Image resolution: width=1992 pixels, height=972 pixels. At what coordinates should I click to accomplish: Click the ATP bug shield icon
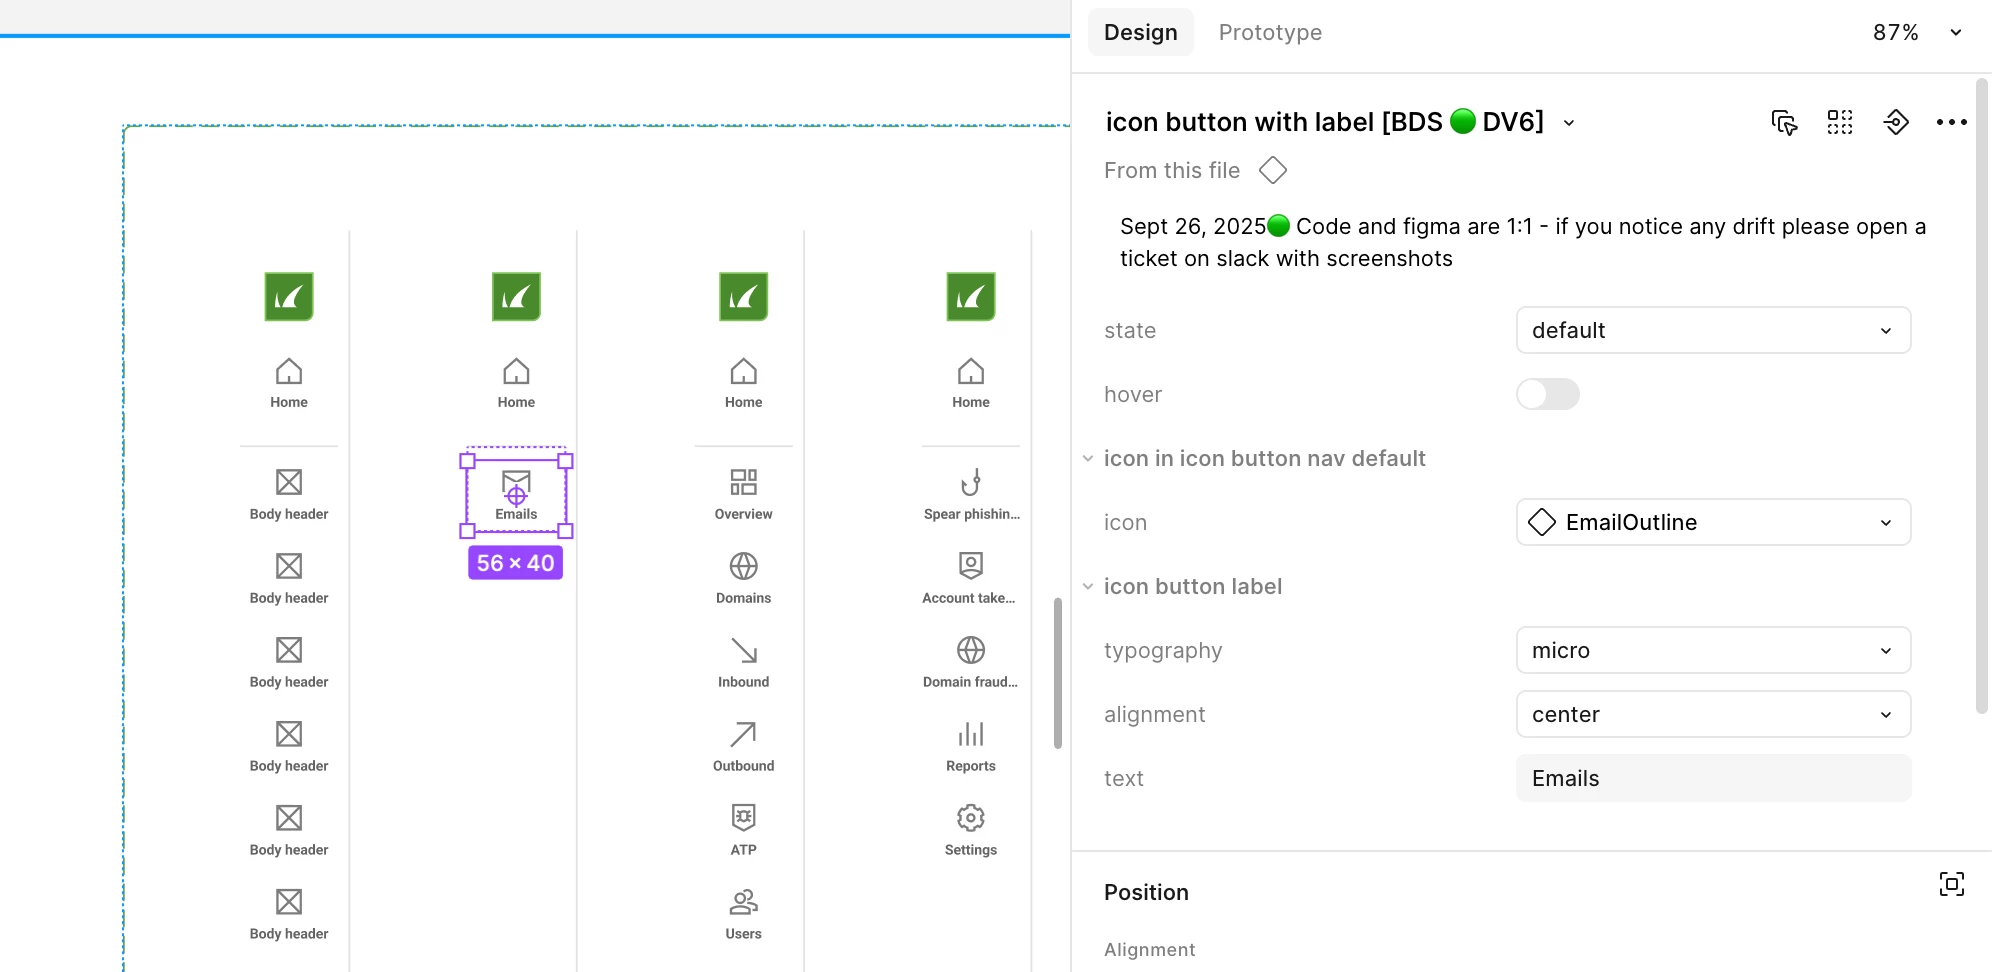point(743,818)
